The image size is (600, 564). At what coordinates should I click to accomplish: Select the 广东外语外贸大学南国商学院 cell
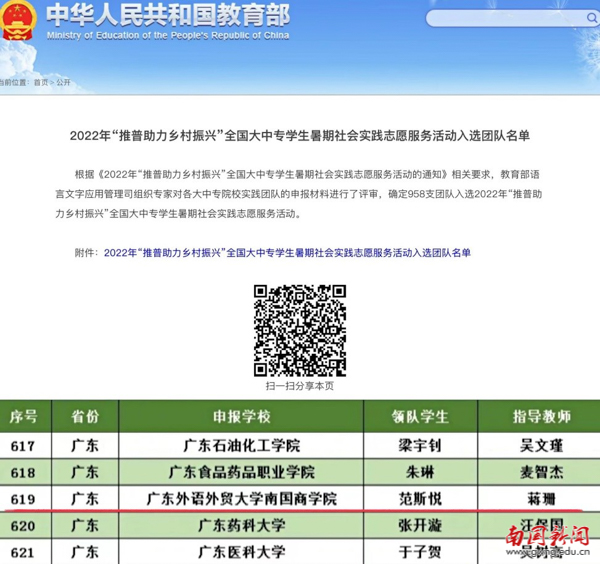click(242, 498)
